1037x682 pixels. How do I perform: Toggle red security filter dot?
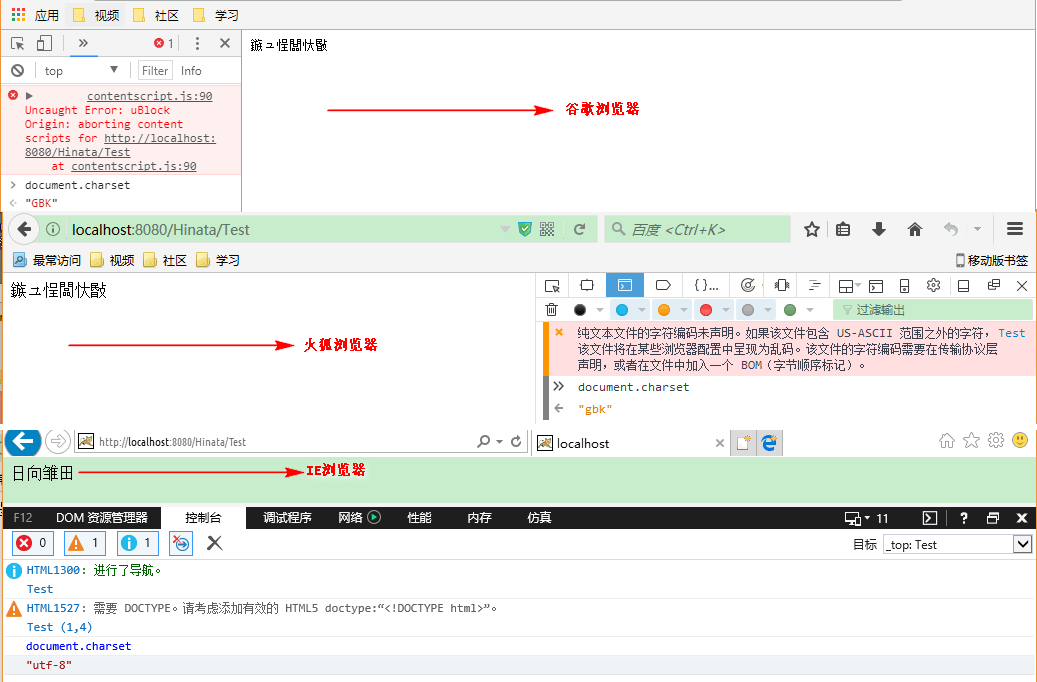click(706, 310)
